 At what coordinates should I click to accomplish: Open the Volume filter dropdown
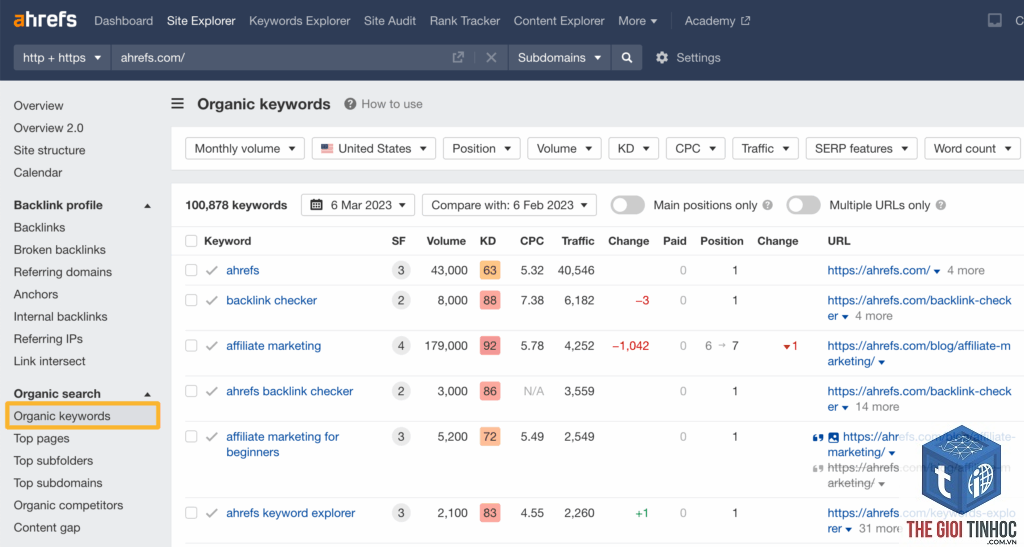click(x=564, y=149)
